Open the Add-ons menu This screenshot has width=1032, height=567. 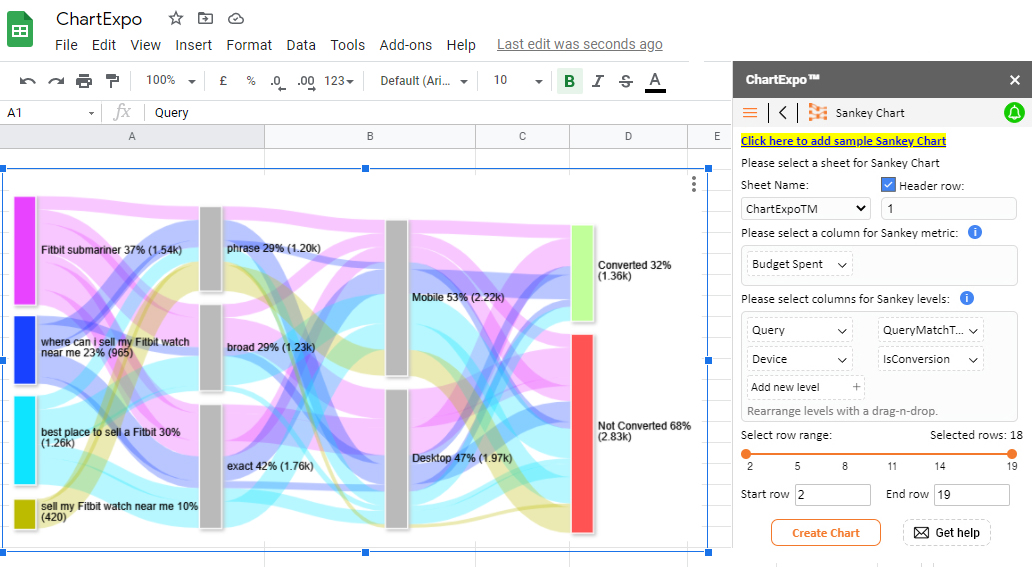click(x=405, y=45)
